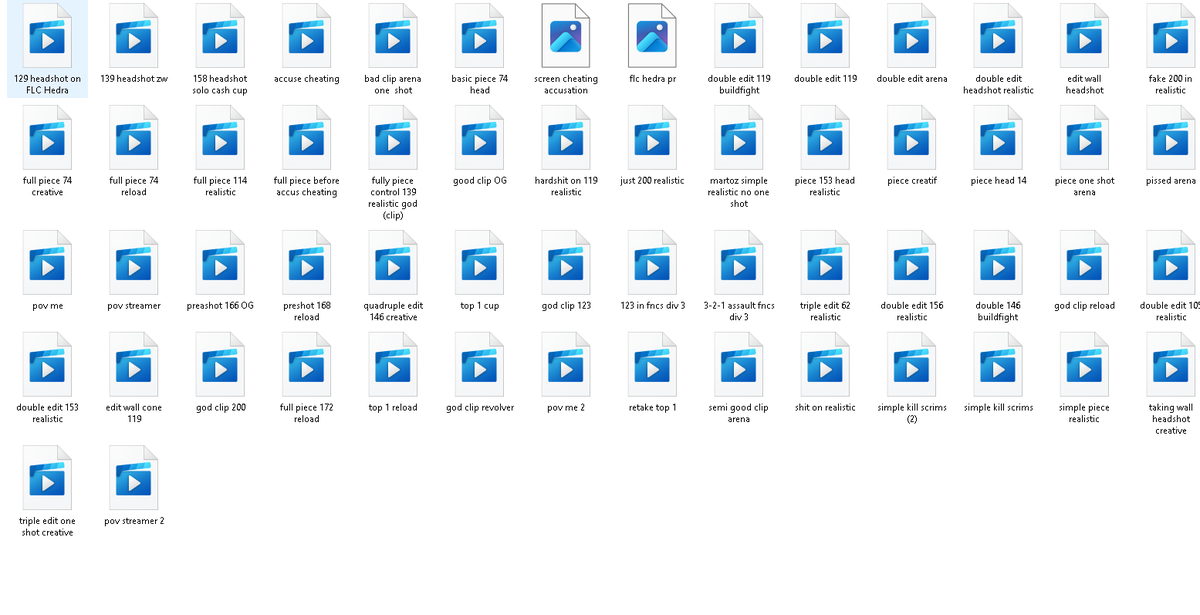
Task: Click the '158 headshot solo cash cup' video
Action: (x=220, y=37)
